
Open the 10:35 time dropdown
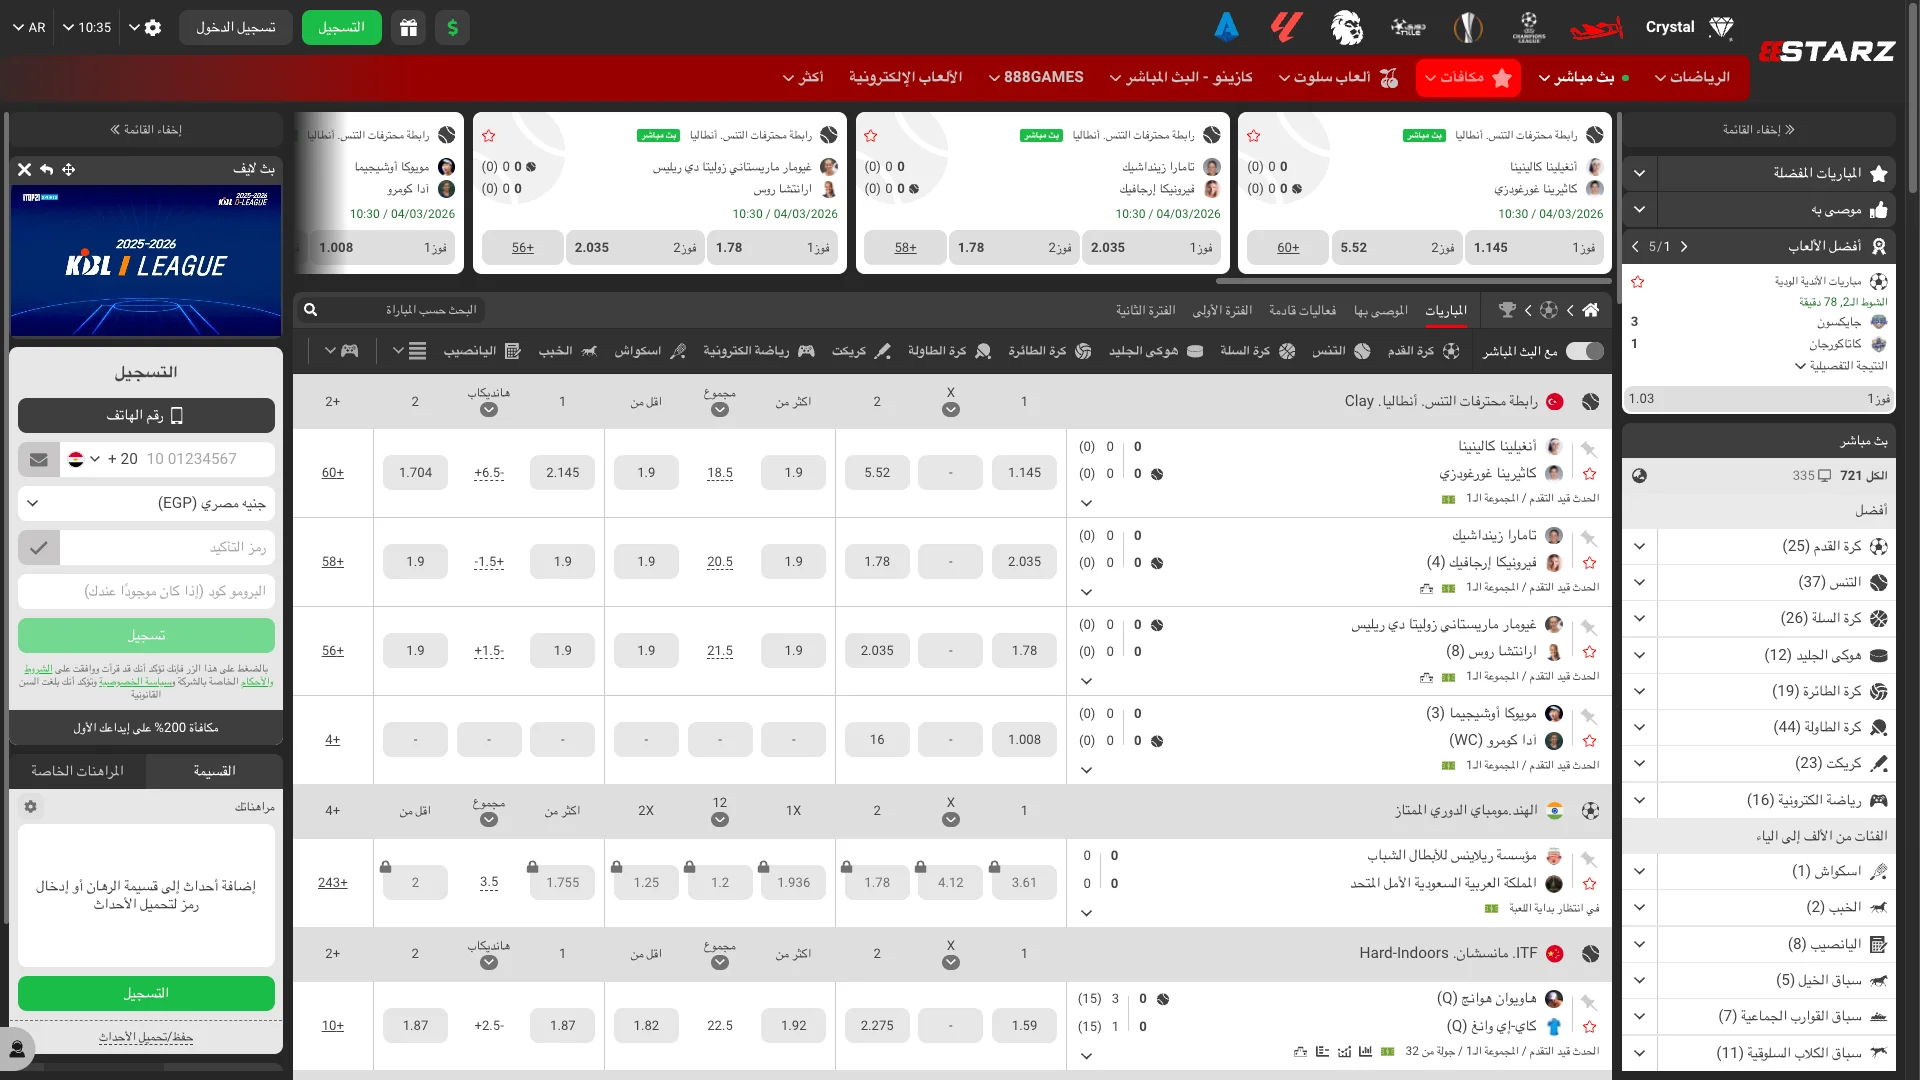pyautogui.click(x=86, y=28)
